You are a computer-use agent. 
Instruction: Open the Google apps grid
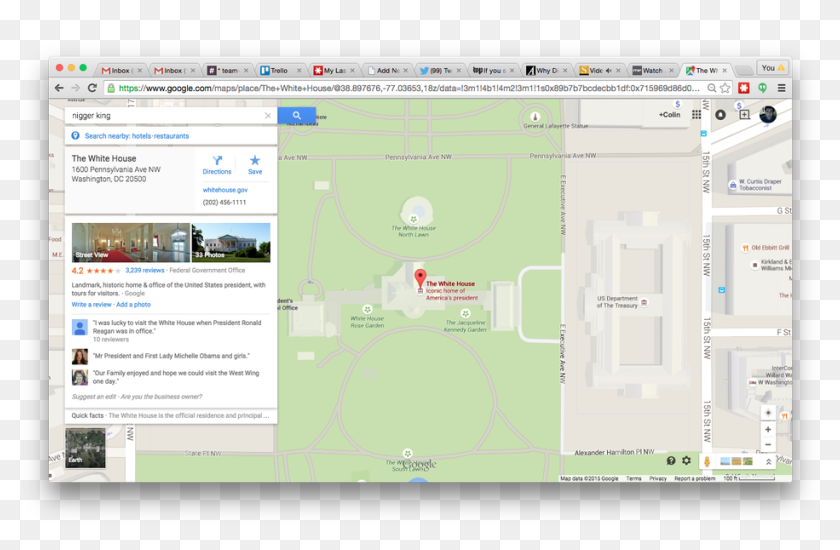pyautogui.click(x=696, y=115)
